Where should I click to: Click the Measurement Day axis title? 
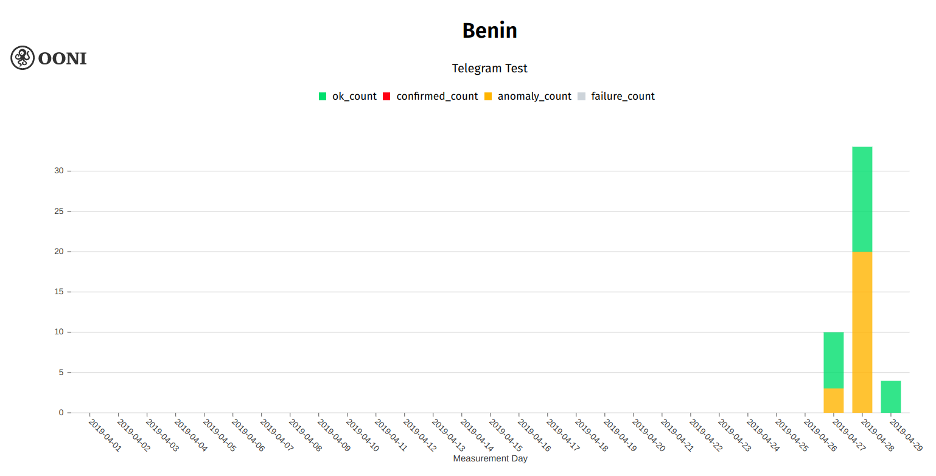(490, 459)
